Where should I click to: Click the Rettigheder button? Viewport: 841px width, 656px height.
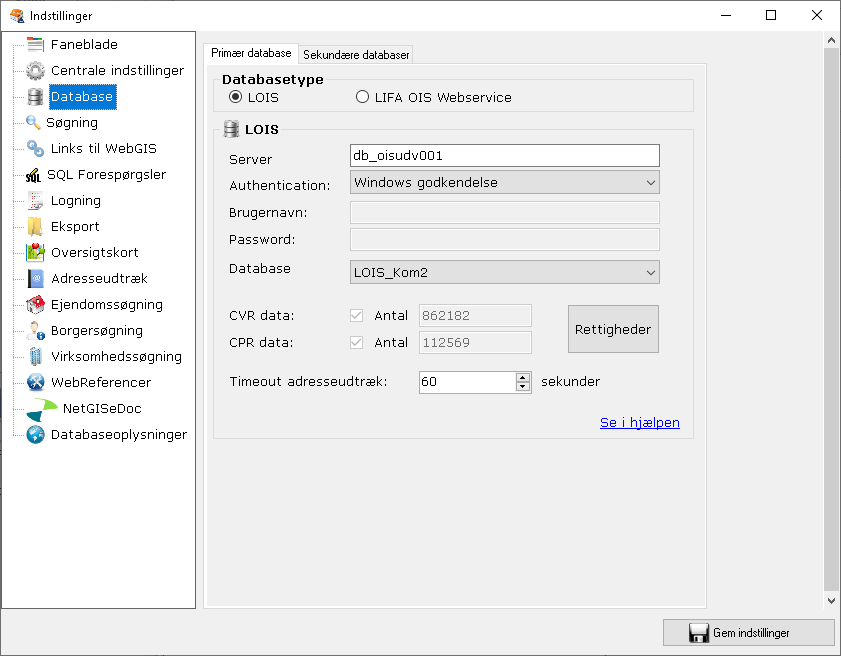[x=613, y=328]
